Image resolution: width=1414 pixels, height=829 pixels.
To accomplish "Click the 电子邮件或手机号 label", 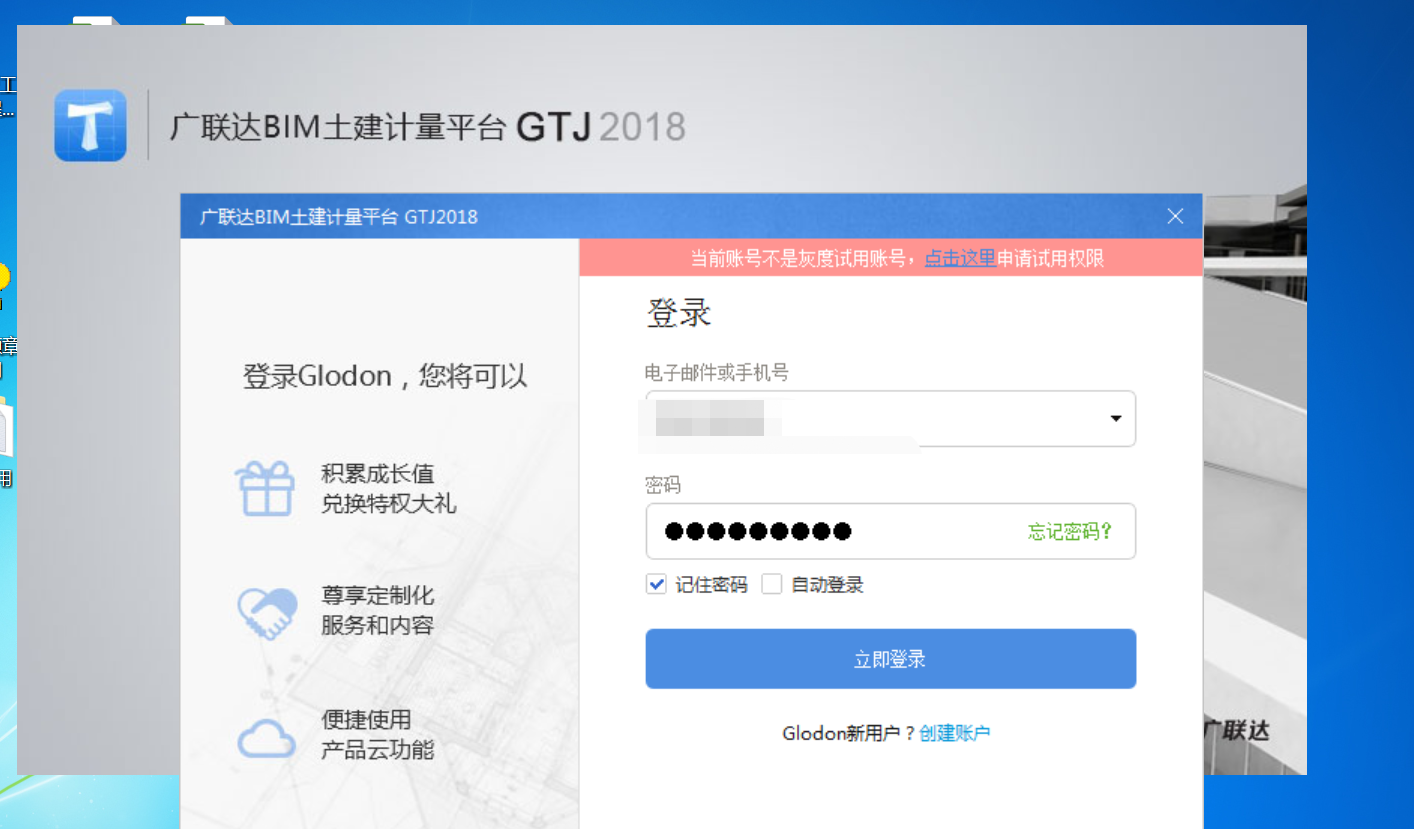I will (x=717, y=372).
